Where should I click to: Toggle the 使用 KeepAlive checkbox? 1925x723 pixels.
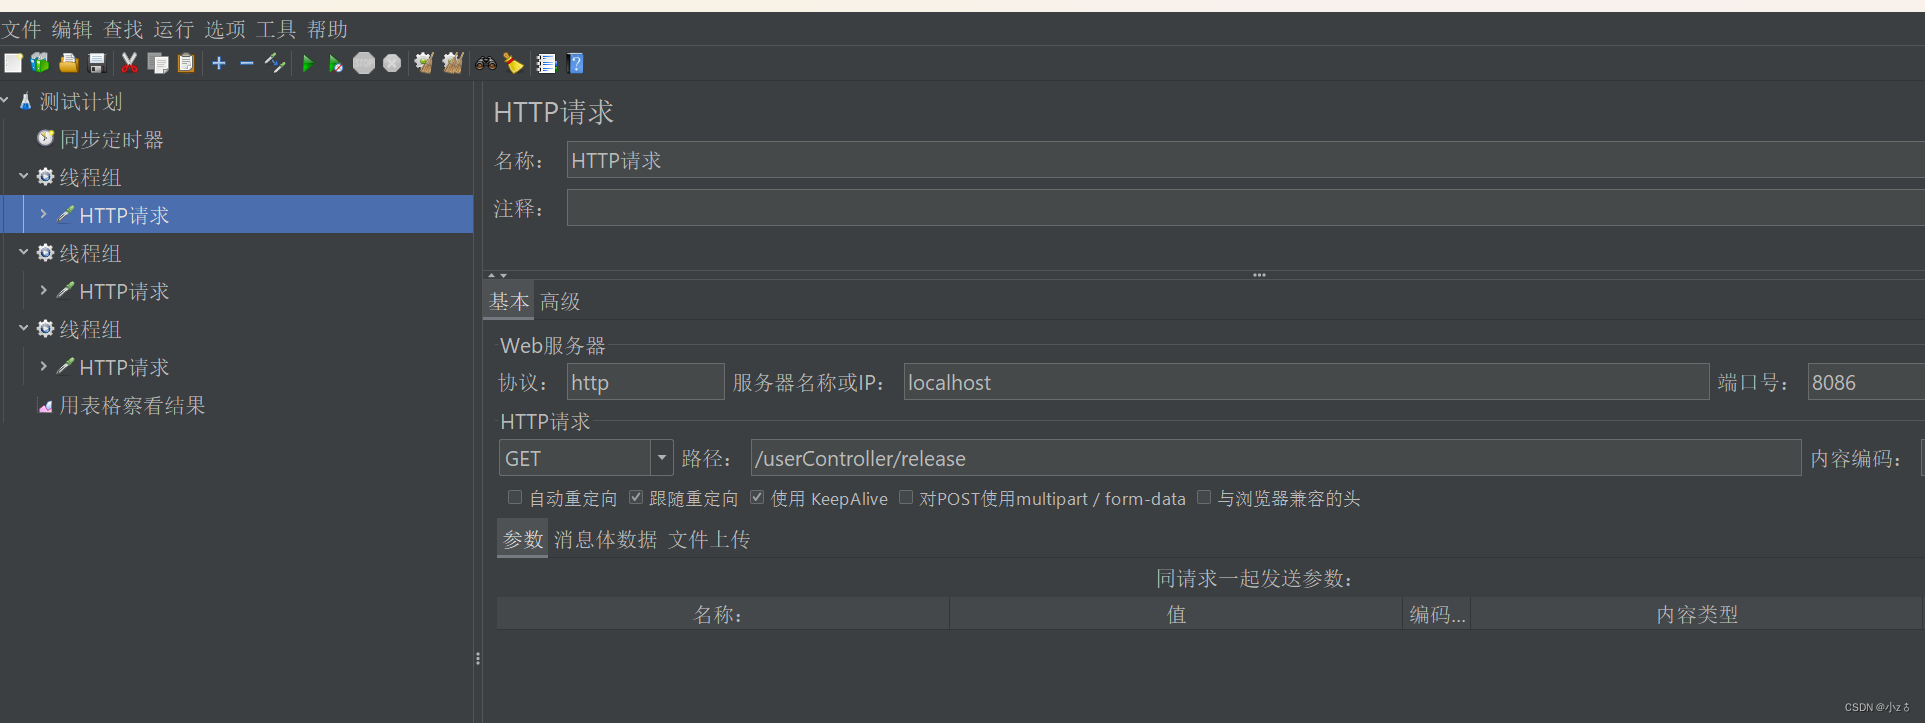[x=757, y=497]
